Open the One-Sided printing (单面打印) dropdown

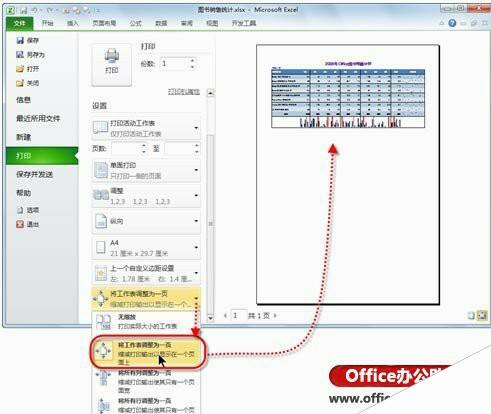click(x=146, y=170)
